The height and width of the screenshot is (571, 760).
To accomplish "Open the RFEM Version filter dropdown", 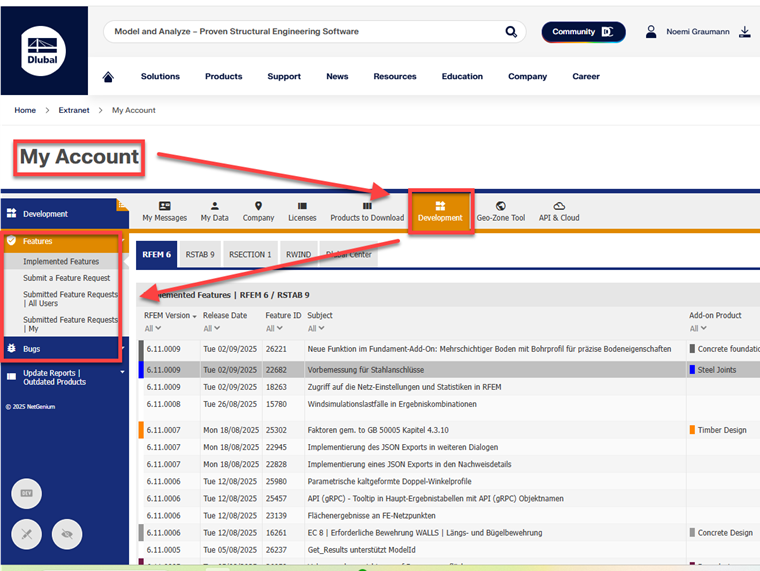I will click(x=153, y=329).
